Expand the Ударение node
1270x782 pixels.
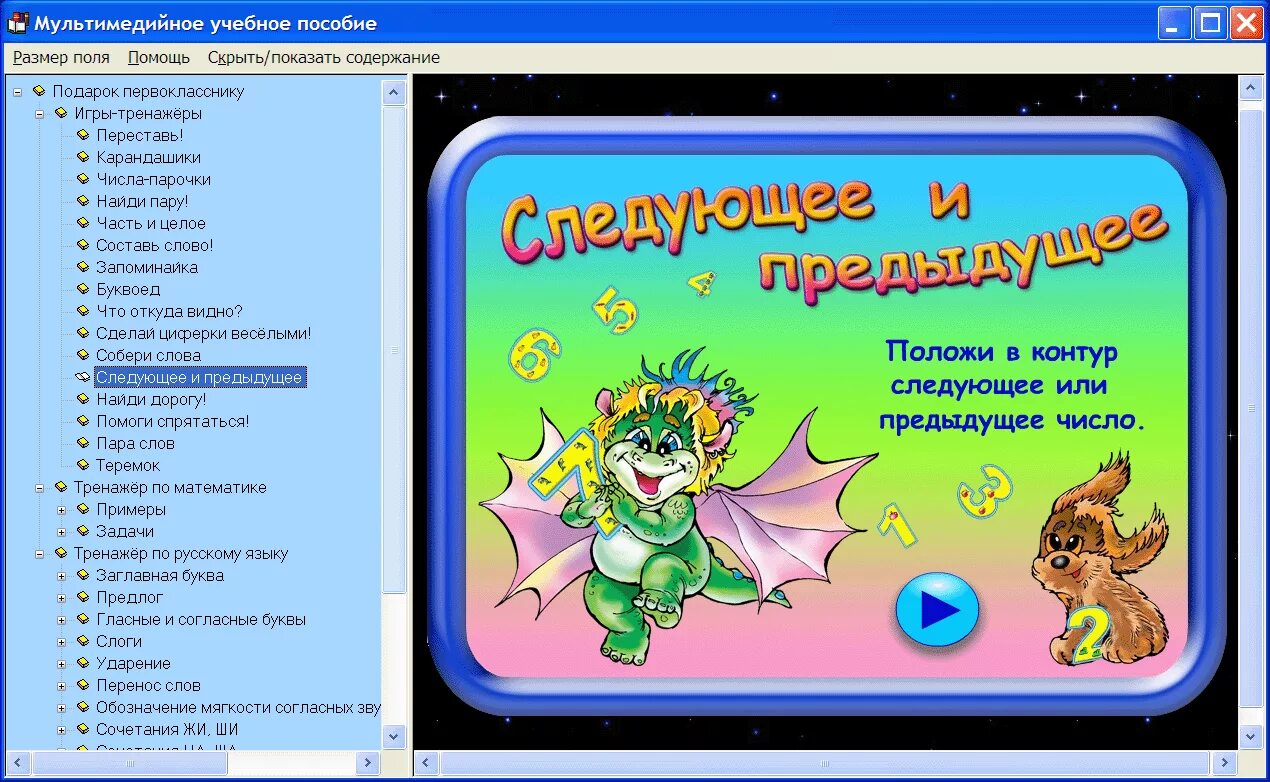tap(62, 663)
